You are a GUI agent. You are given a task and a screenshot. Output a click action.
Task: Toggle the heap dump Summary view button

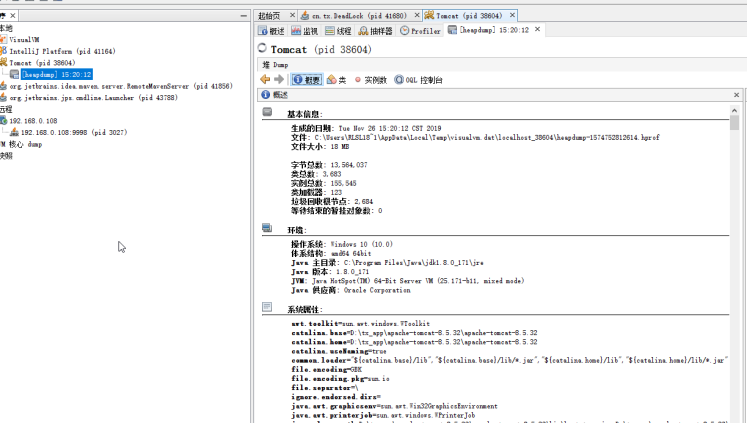pos(307,80)
